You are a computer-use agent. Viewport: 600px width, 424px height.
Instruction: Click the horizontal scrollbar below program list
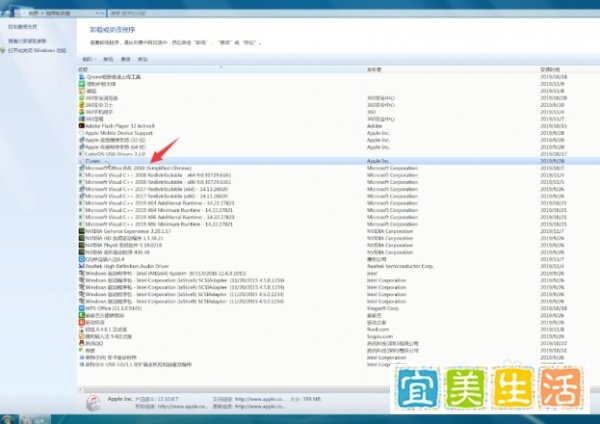pos(236,390)
